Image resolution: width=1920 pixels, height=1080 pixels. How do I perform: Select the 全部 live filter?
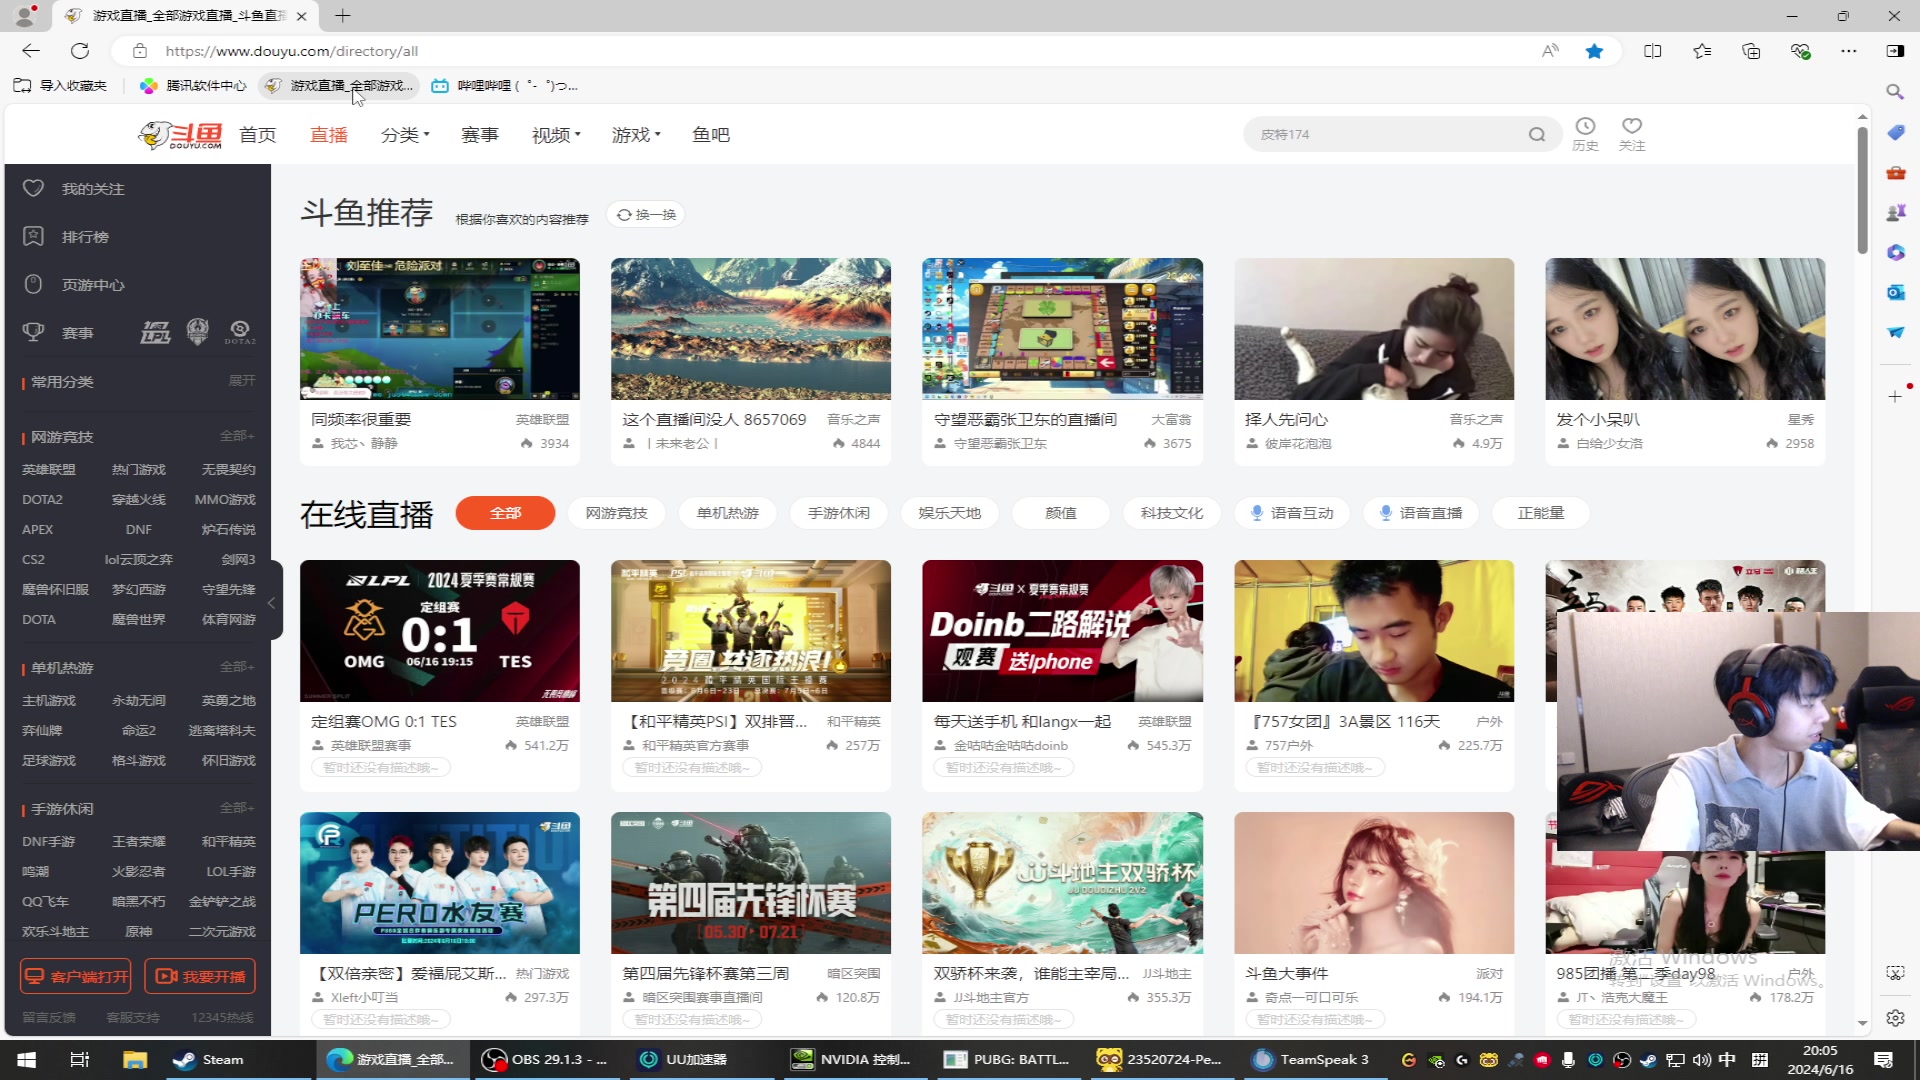pos(506,513)
